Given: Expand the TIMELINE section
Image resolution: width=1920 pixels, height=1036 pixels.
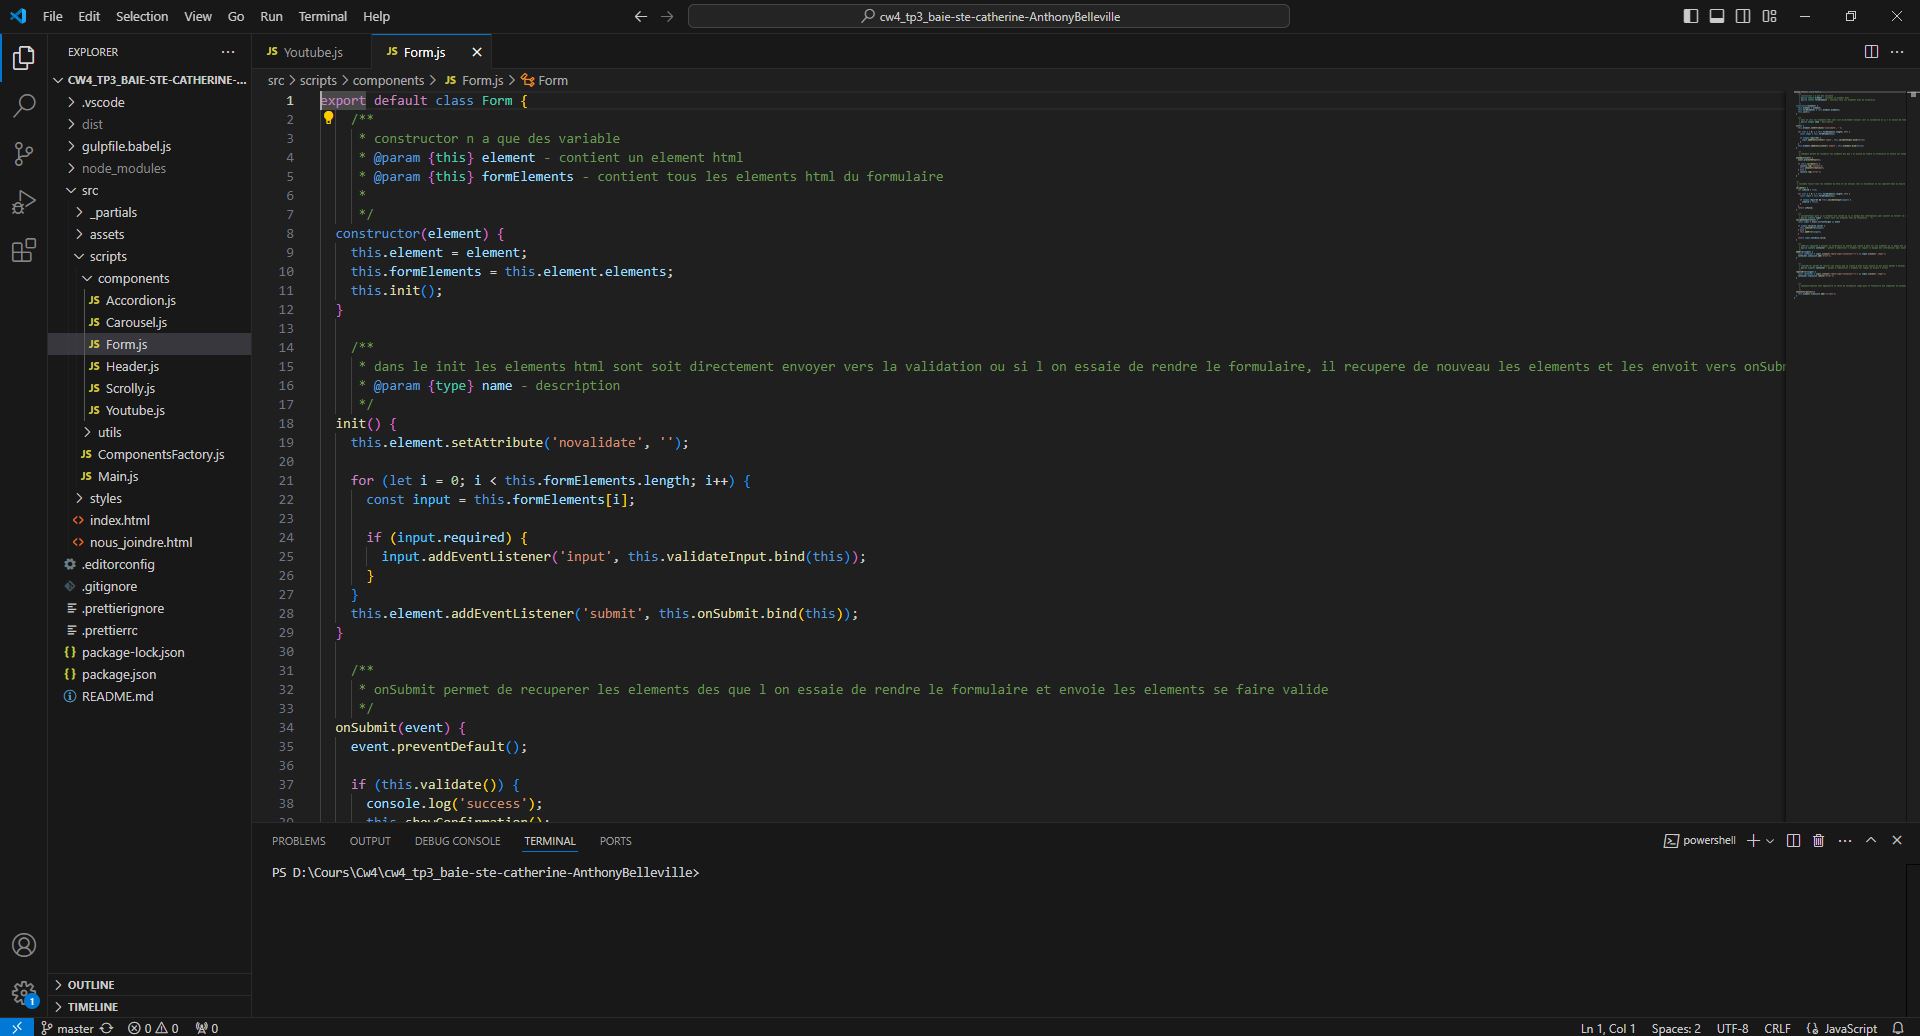Looking at the screenshot, I should click(150, 1007).
